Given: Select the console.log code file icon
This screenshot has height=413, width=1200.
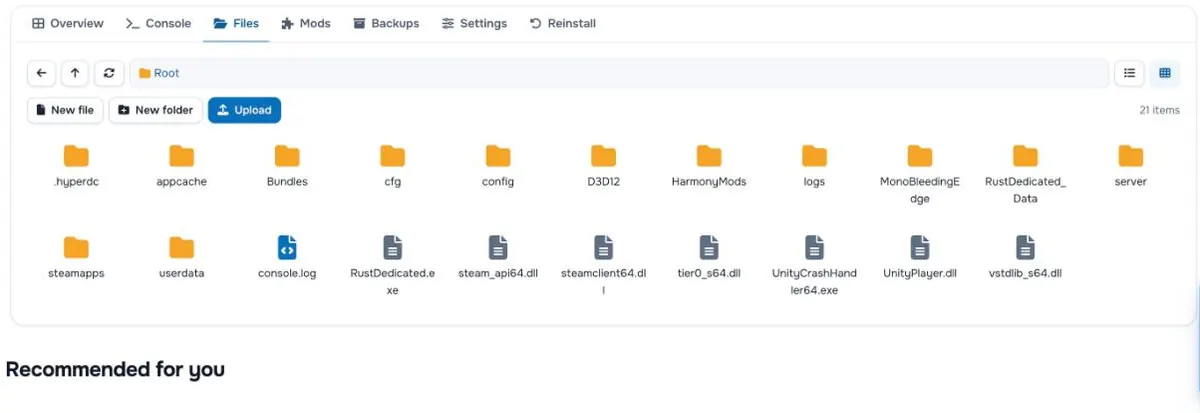Looking at the screenshot, I should coord(287,247).
